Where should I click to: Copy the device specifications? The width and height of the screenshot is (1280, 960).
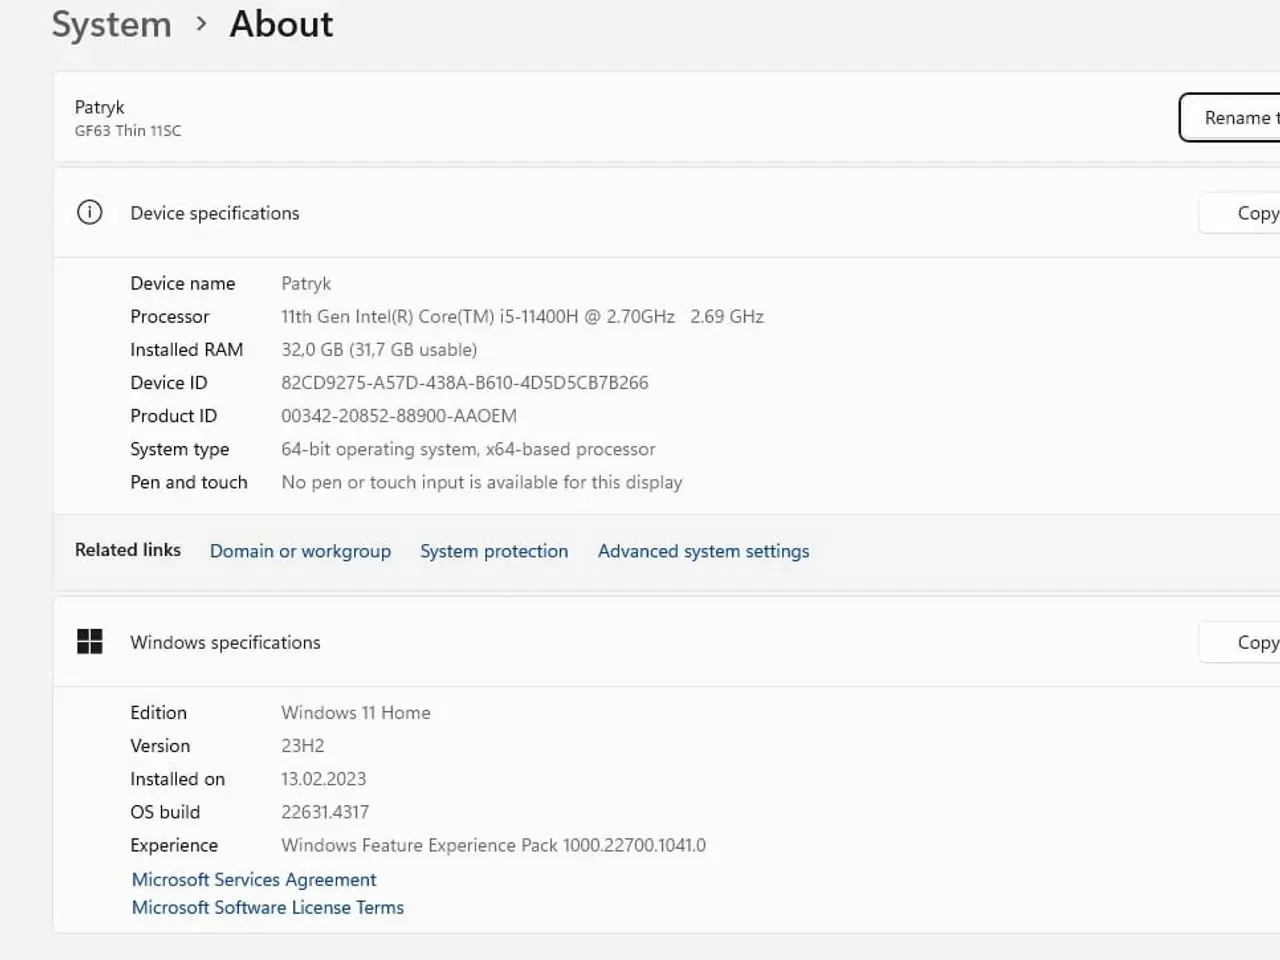(1240, 213)
